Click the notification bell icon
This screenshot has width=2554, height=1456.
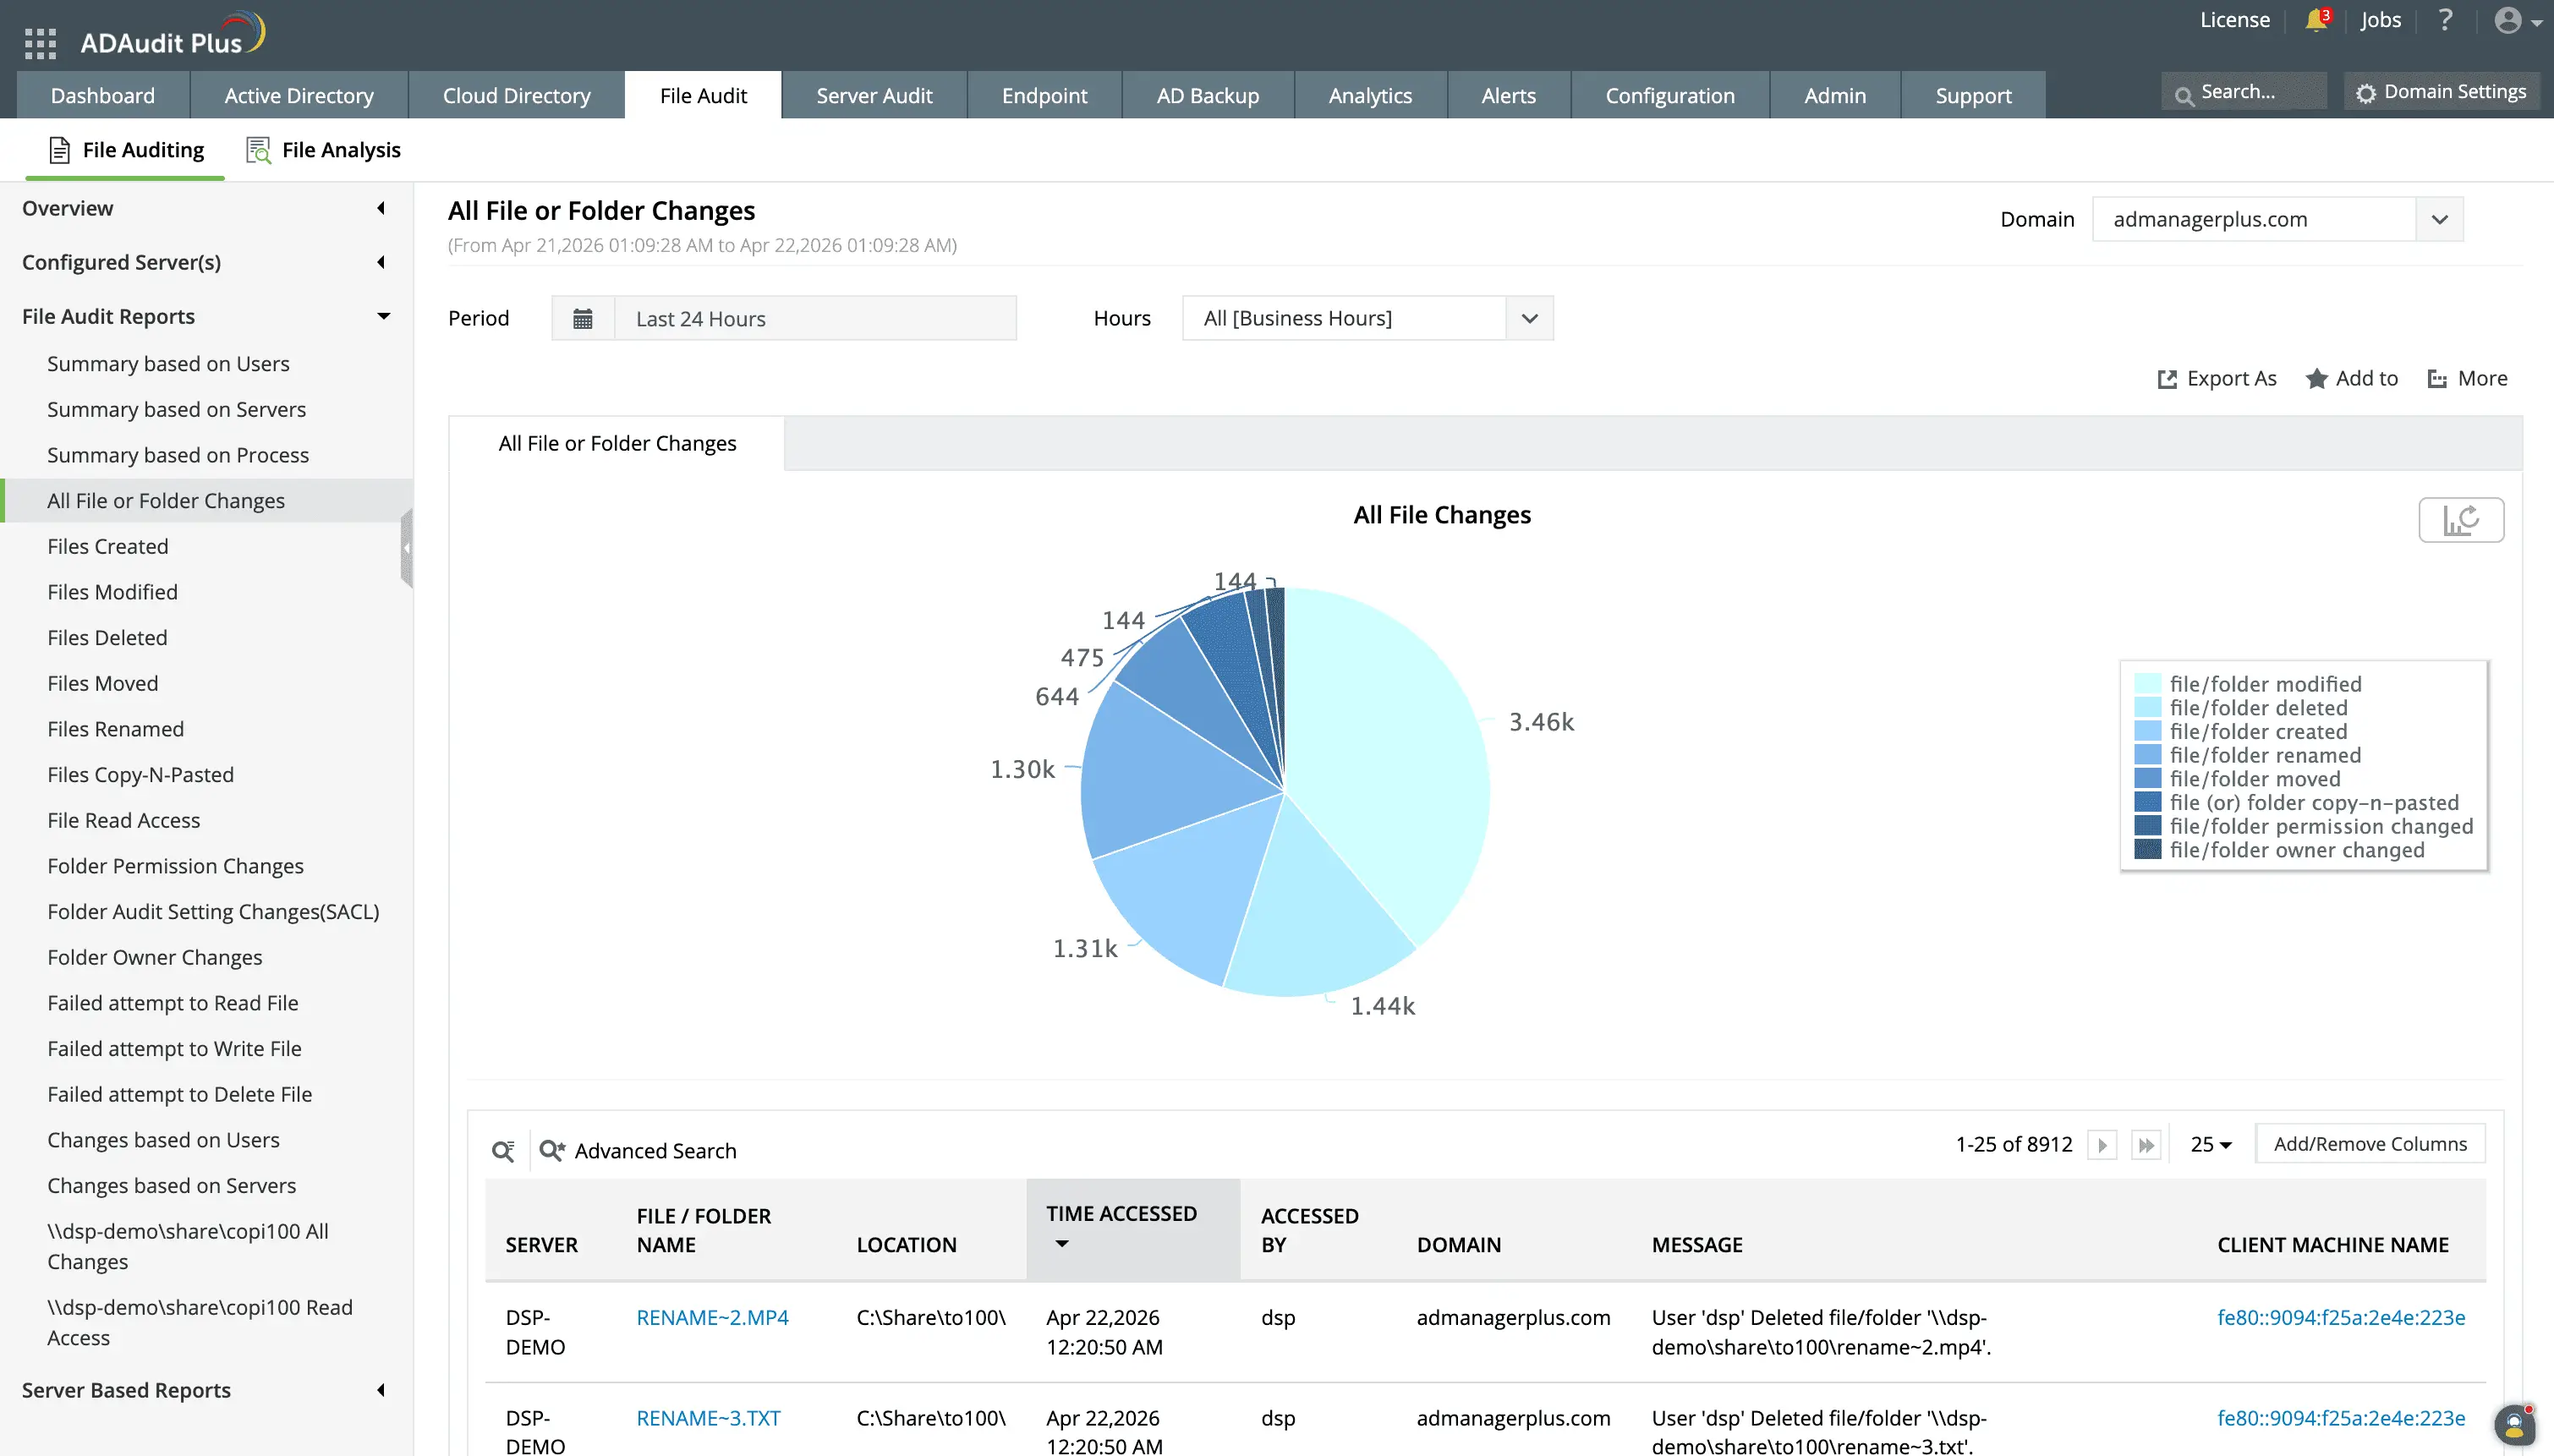[2316, 20]
